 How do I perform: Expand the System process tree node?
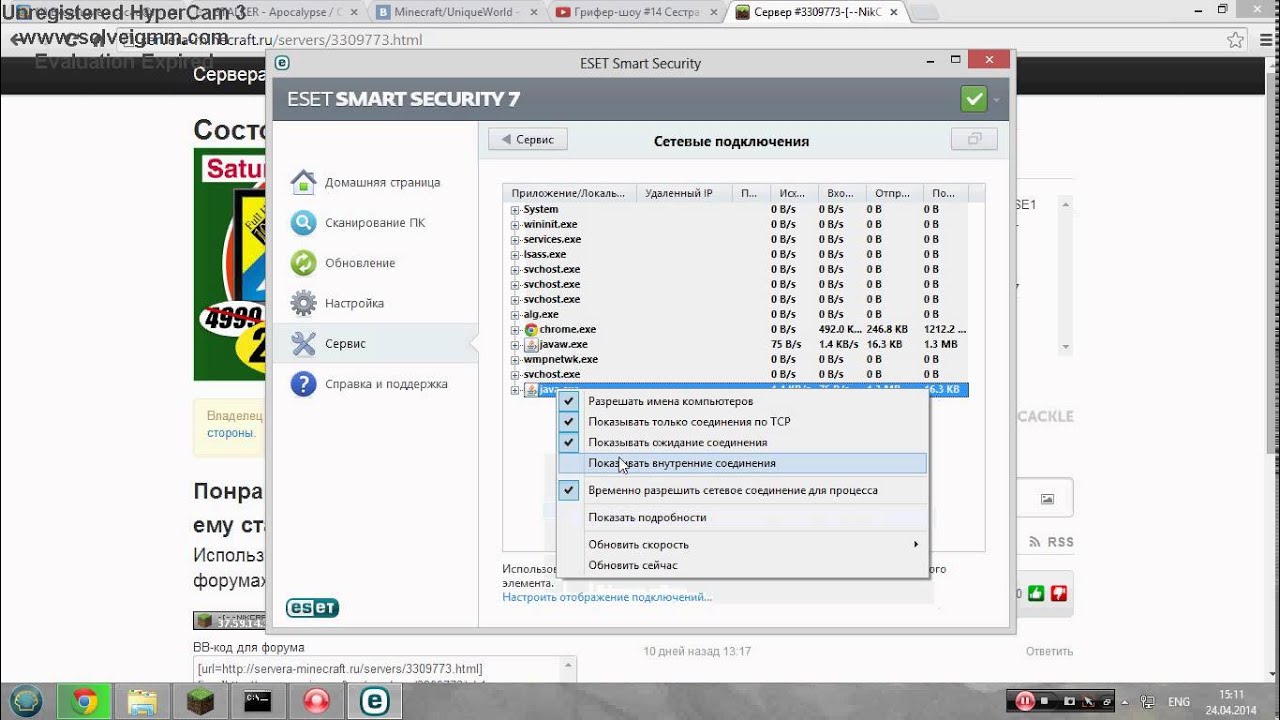(516, 210)
